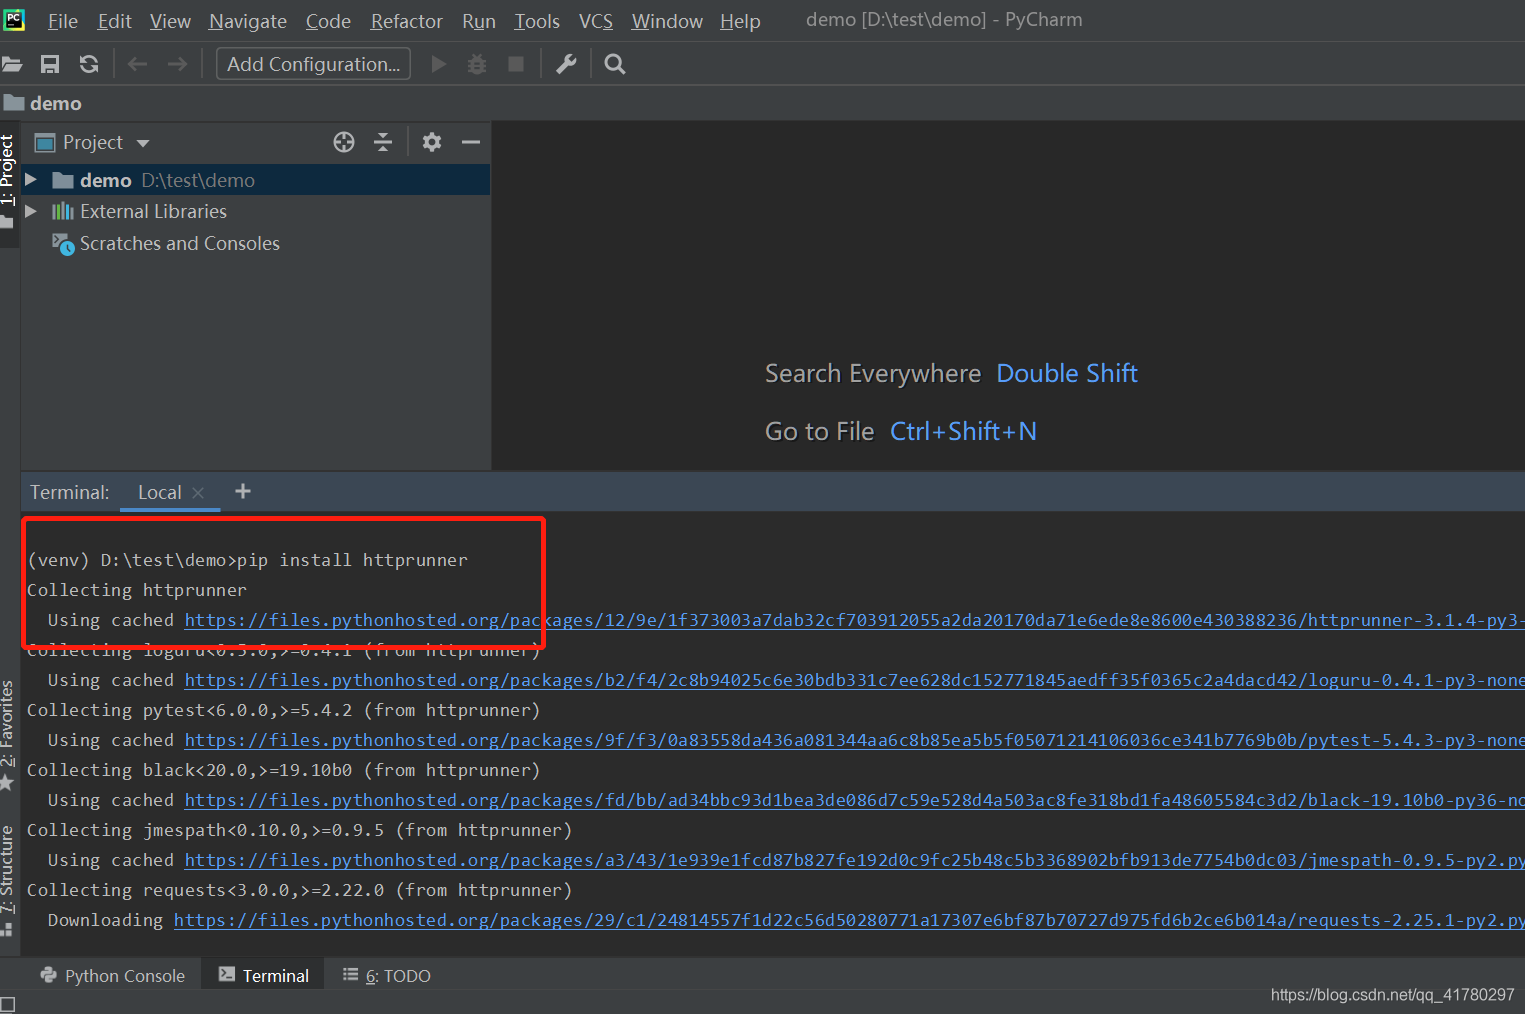The height and width of the screenshot is (1014, 1525).
Task: Click the demo folder breadcrumb
Action: (x=43, y=103)
